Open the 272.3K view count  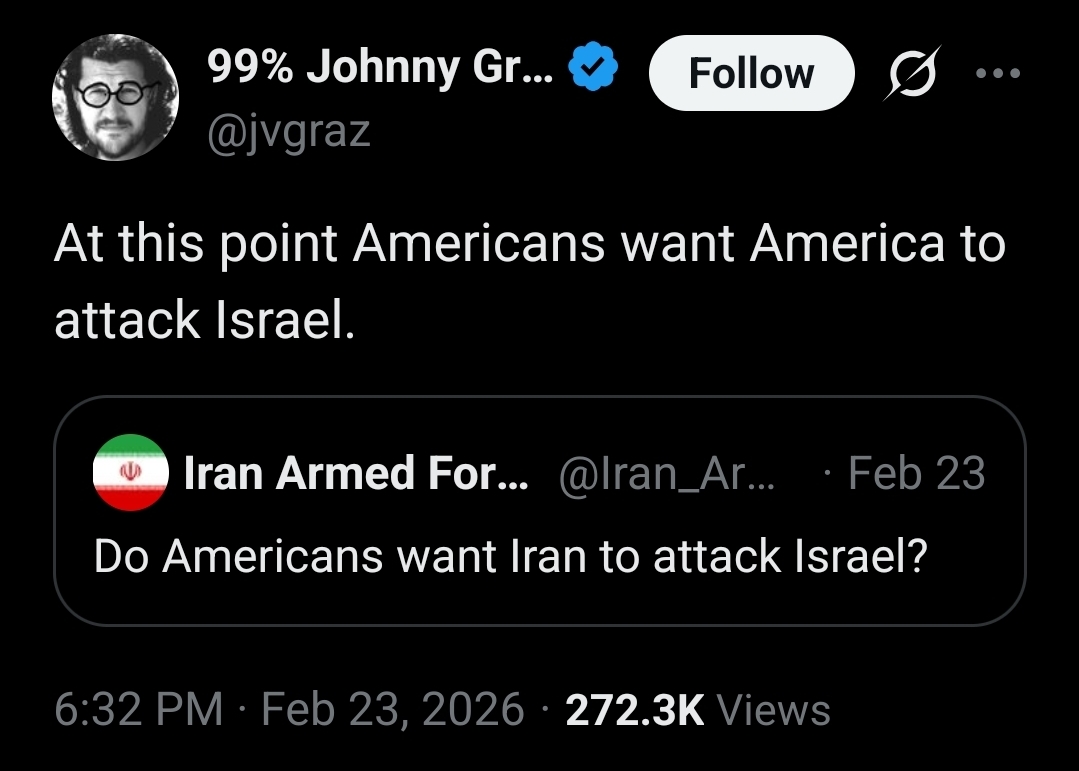click(635, 710)
